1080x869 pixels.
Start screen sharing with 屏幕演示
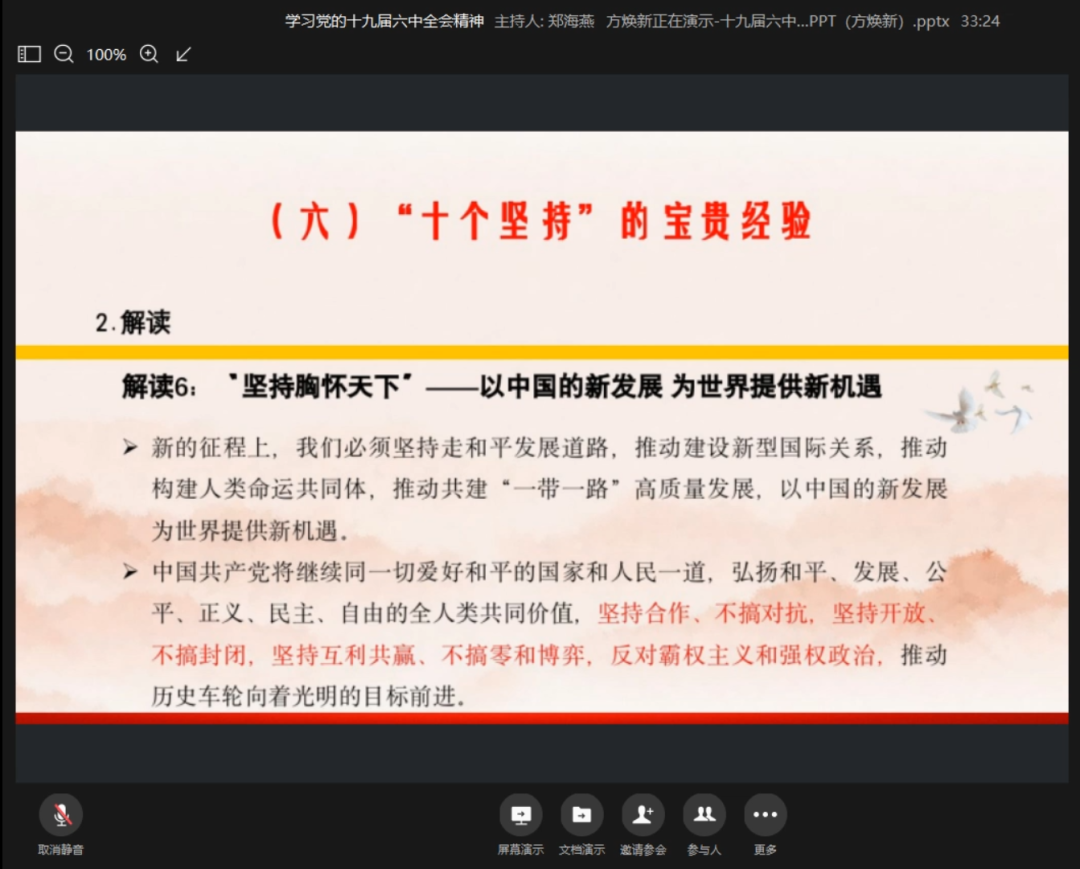520,815
